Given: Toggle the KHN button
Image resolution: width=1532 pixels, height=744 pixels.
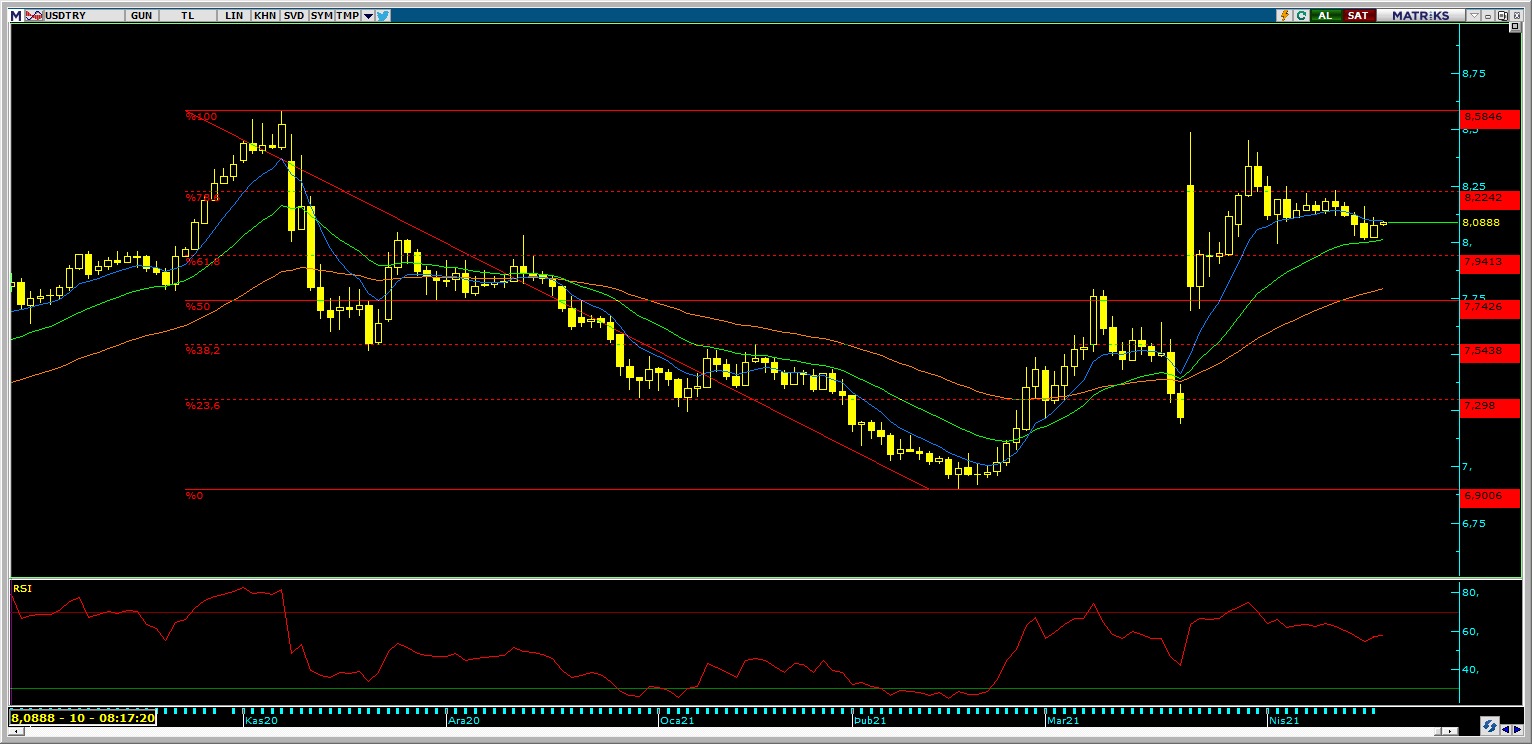Looking at the screenshot, I should [x=265, y=16].
